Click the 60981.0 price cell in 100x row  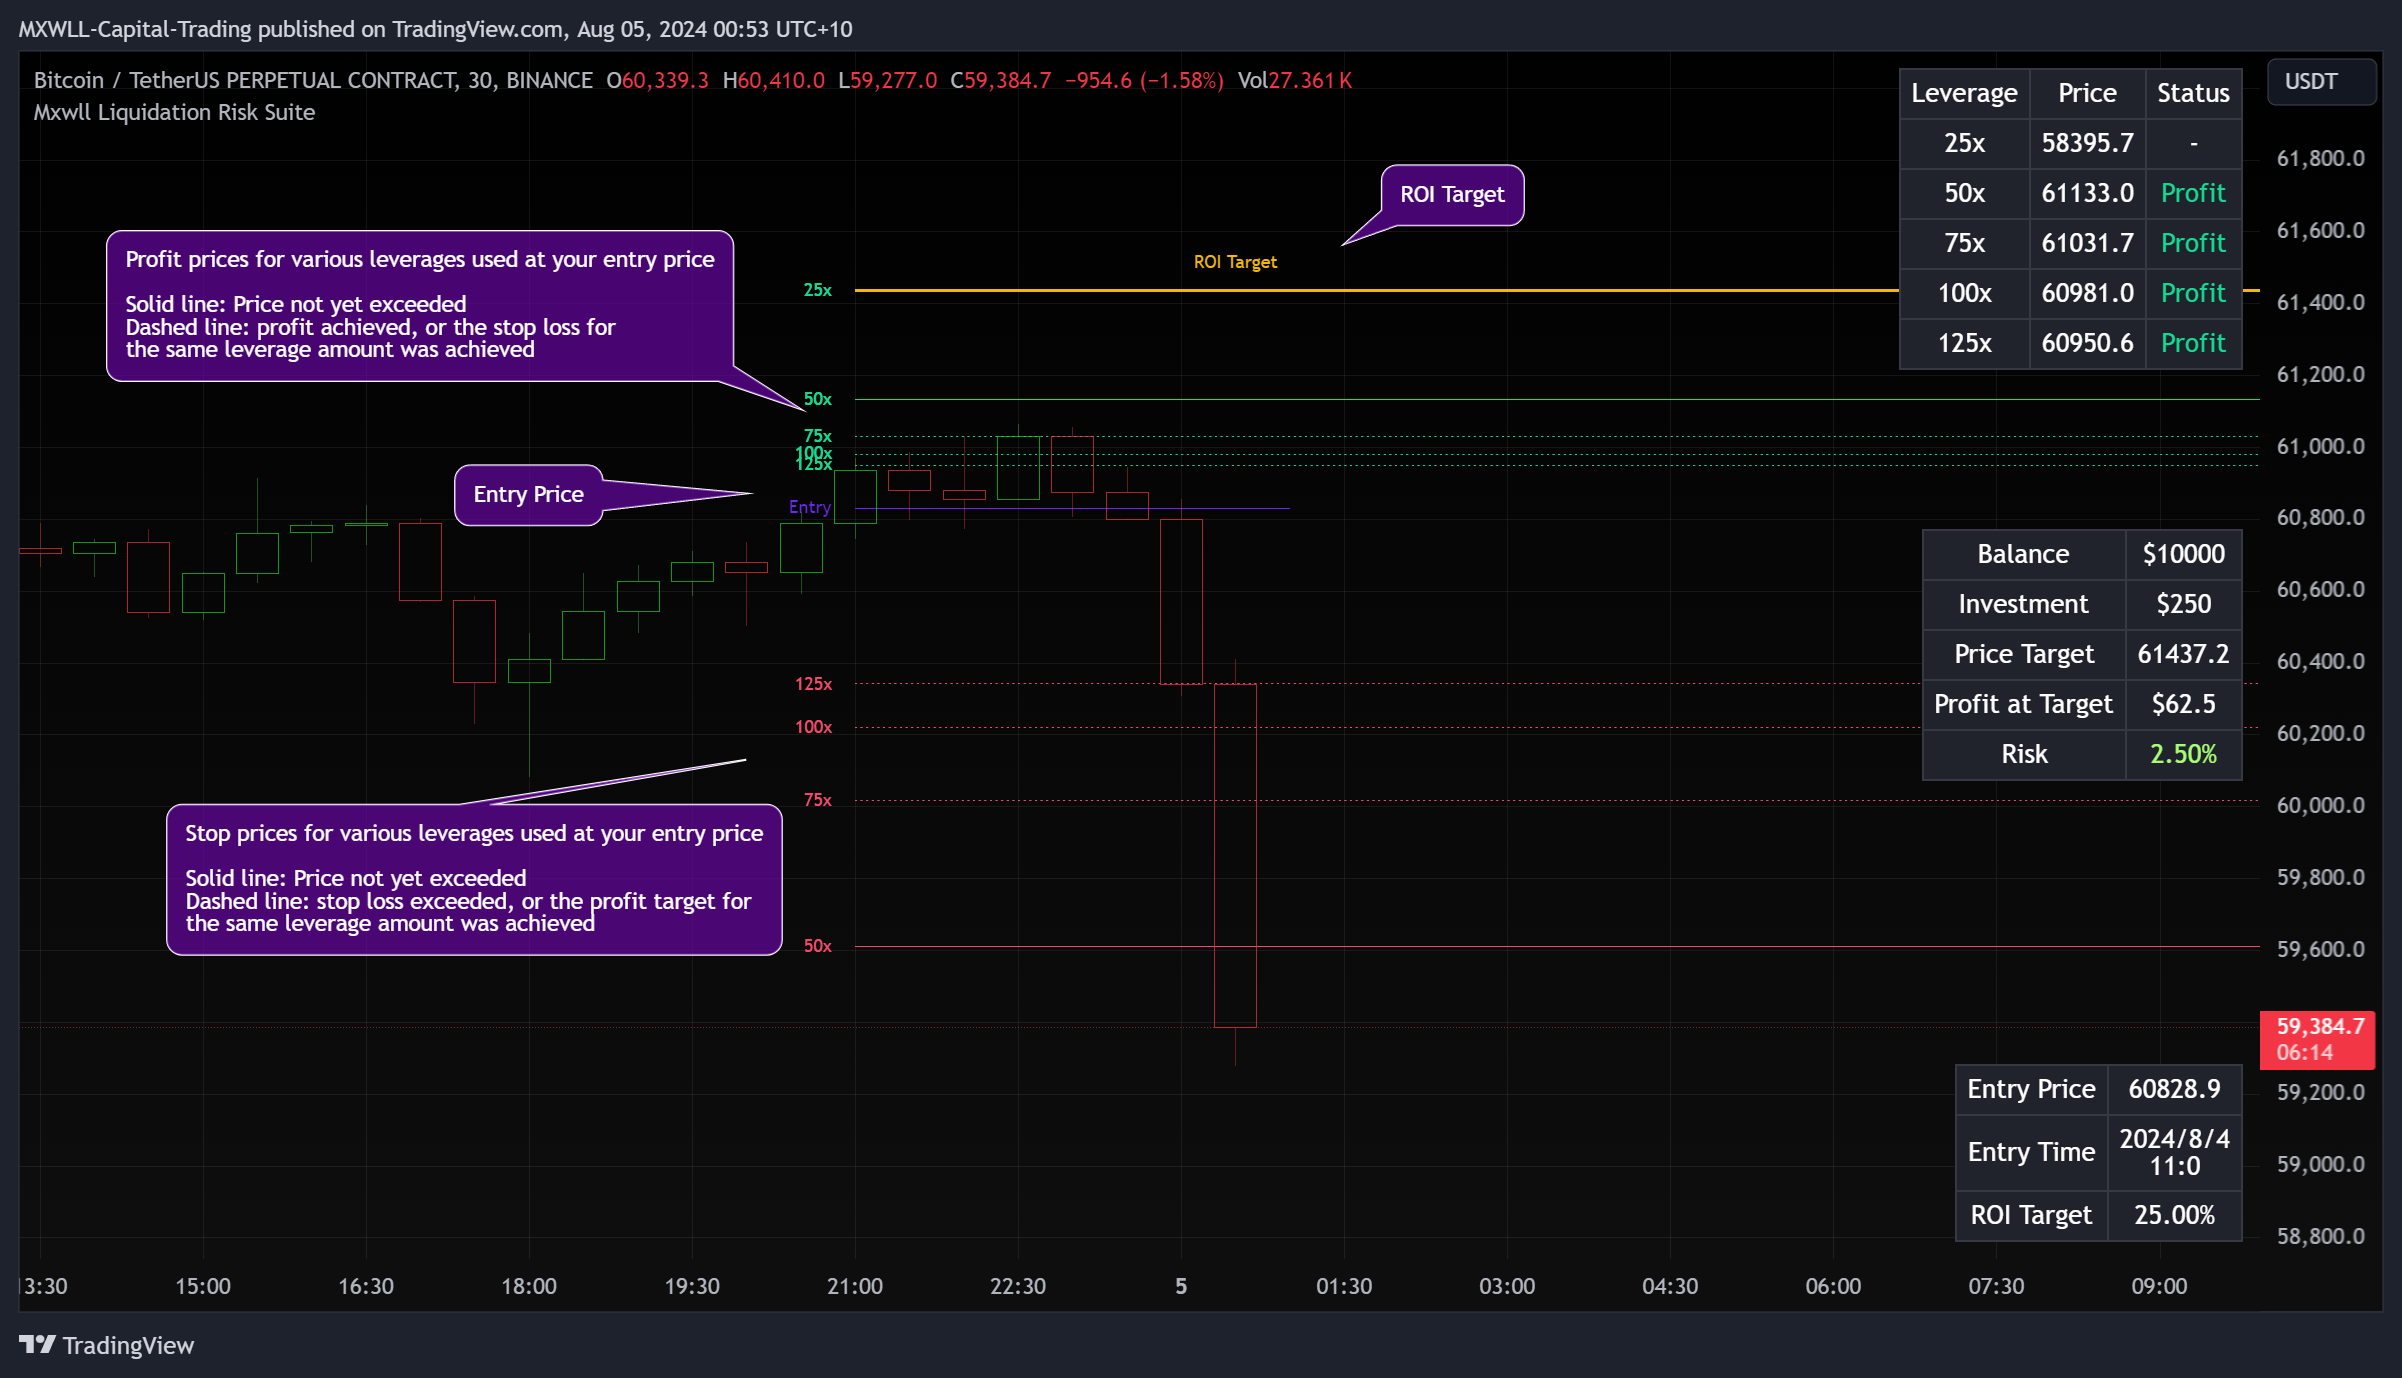[x=2087, y=293]
